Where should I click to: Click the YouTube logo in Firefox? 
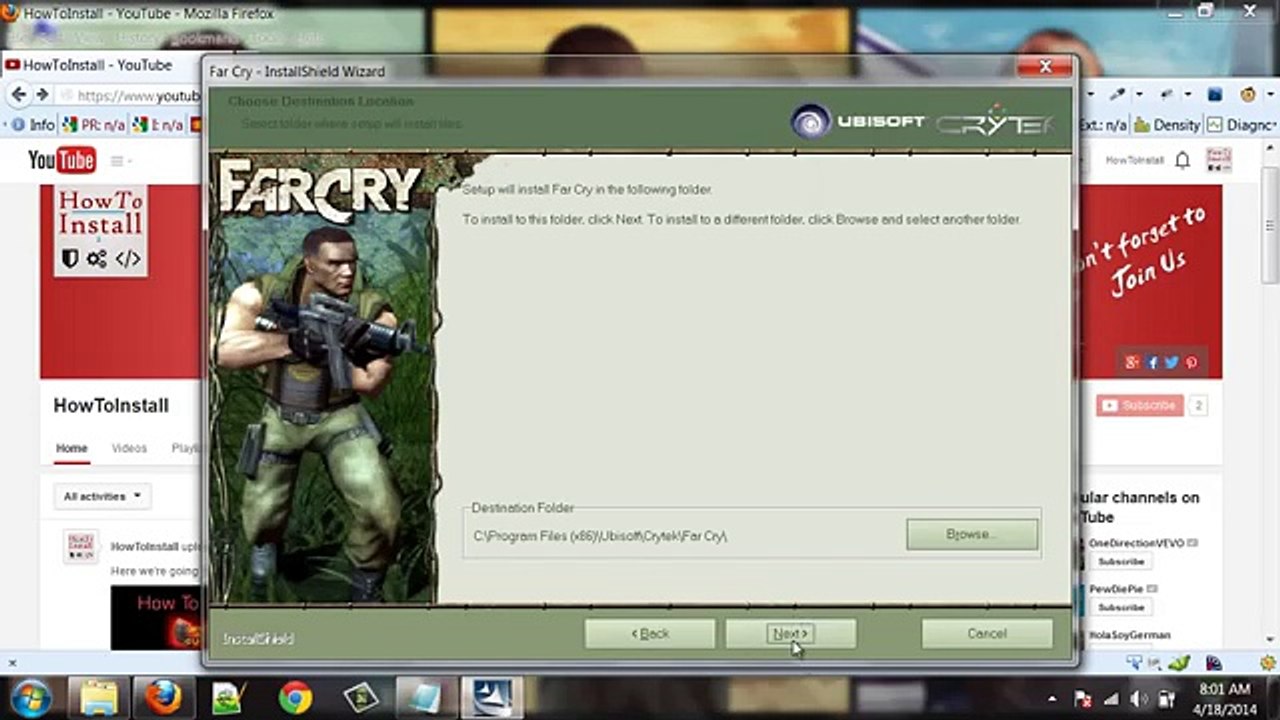coord(62,160)
